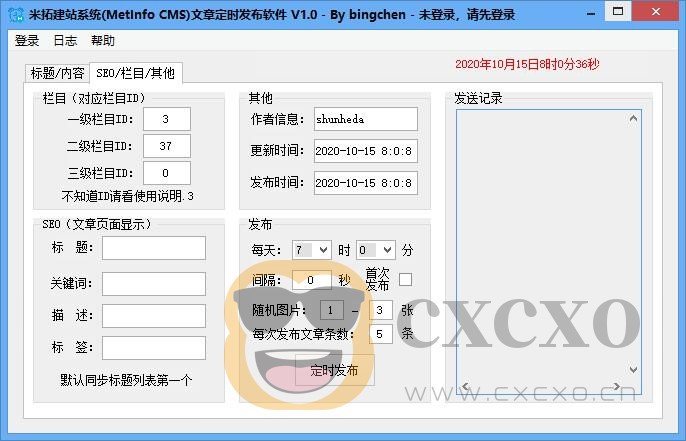Click the 二级栏目ID input field
This screenshot has height=441, width=686.
(167, 146)
